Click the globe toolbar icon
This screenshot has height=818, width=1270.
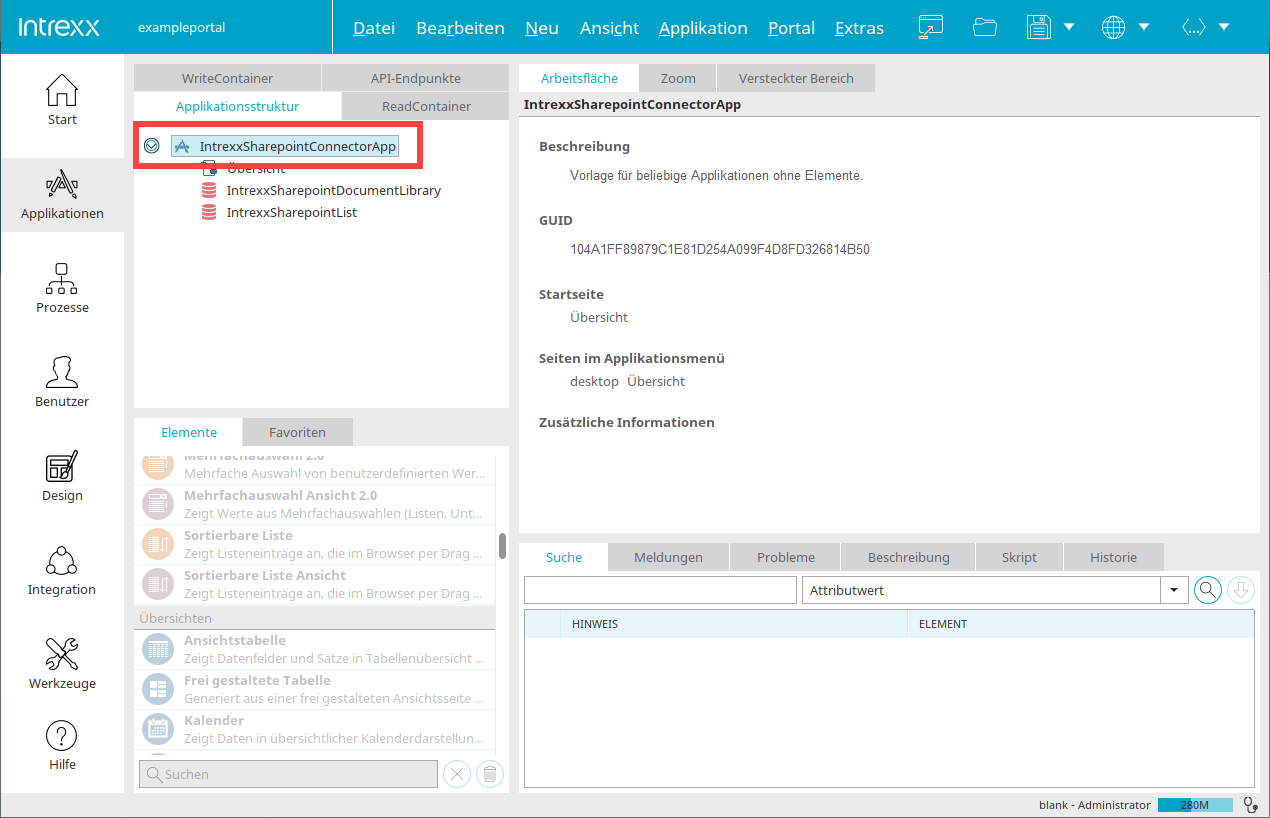tap(1113, 28)
